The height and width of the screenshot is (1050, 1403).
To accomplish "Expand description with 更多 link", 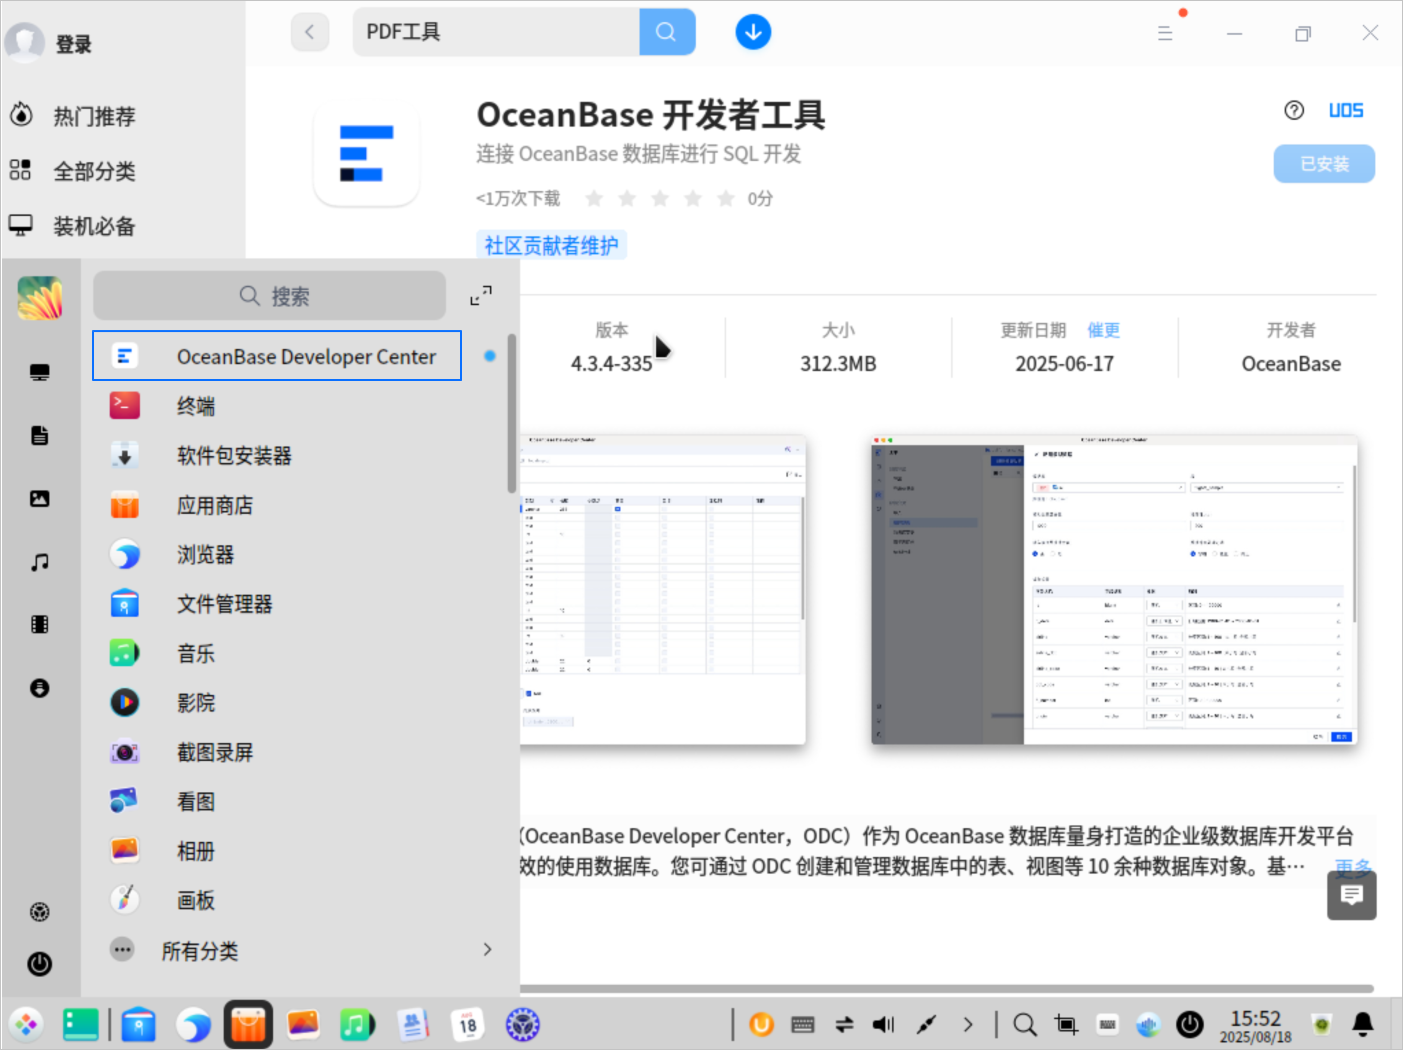I will (x=1352, y=866).
